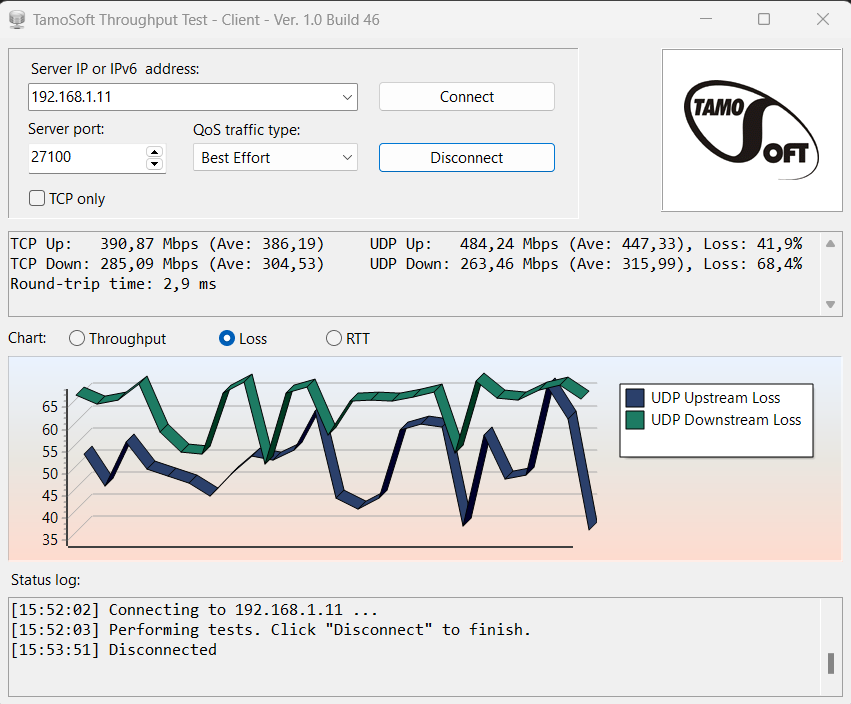Click the '[15:53:51] Disconnected' log line
The image size is (851, 704).
113,650
